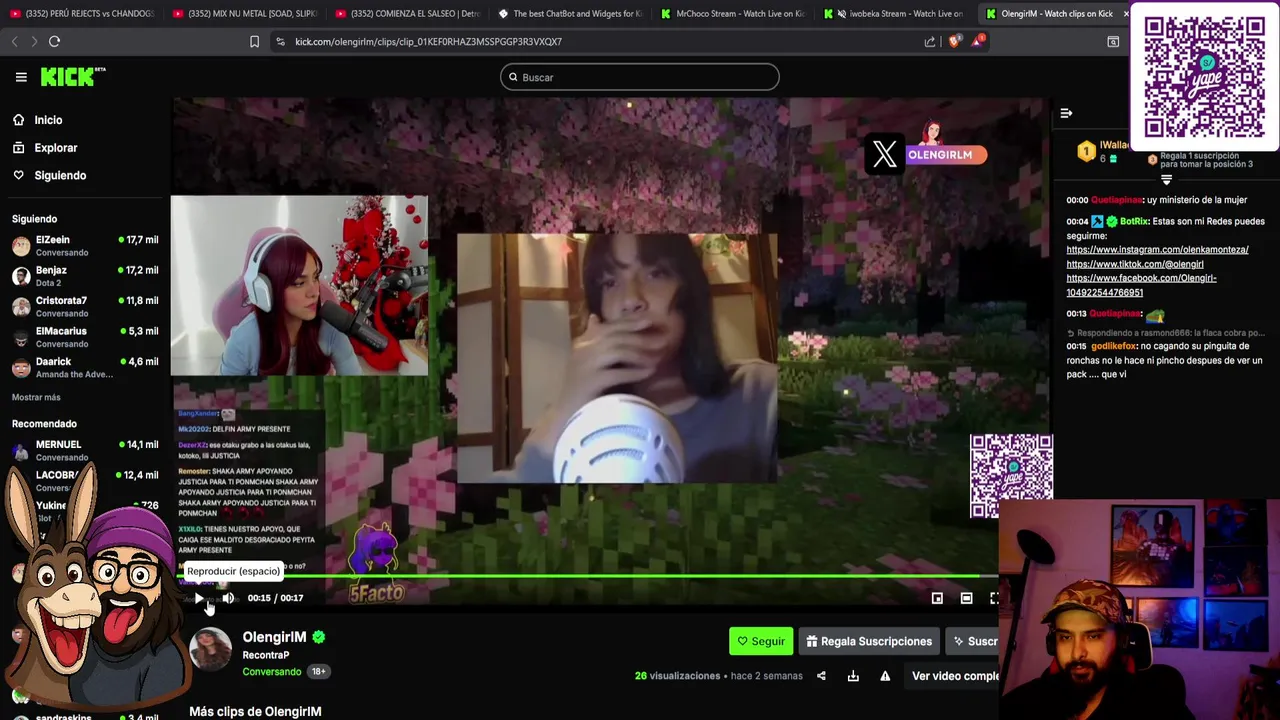1280x720 pixels.
Task: Select Siguiendo in the Kick sidebar
Action: click(x=60, y=175)
